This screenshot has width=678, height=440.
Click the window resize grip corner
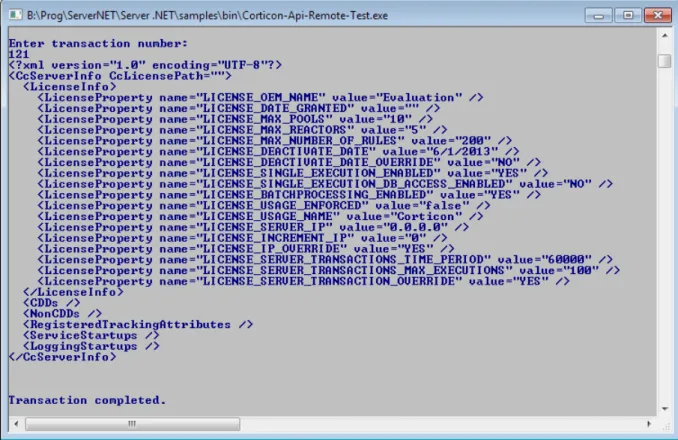(x=666, y=426)
